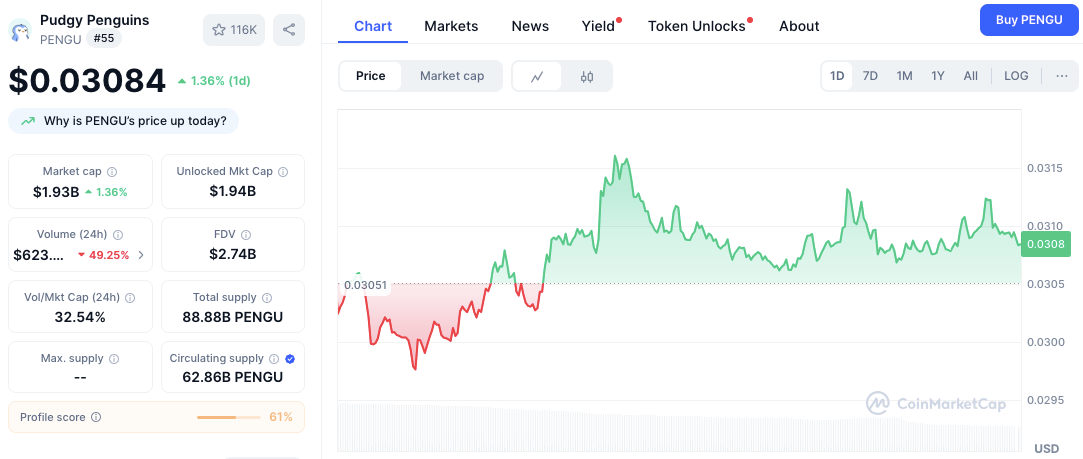The height and width of the screenshot is (459, 1083).
Task: Switch to line chart icon
Action: (x=537, y=76)
